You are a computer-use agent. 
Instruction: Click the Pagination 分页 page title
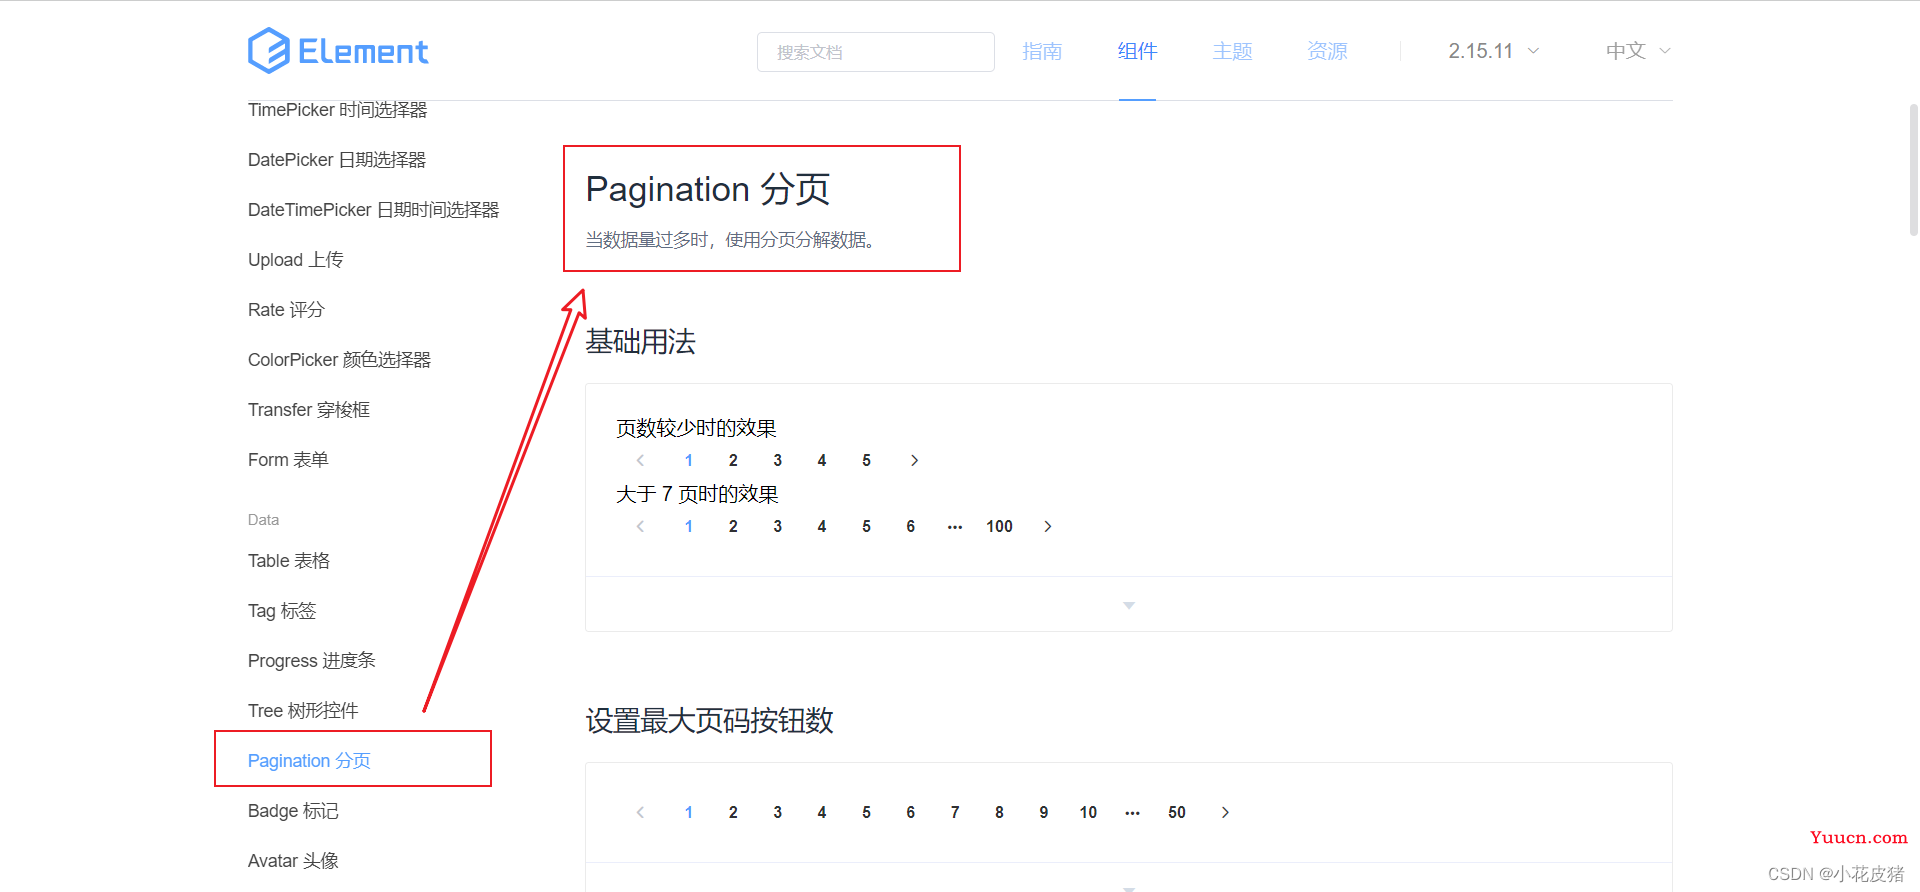click(x=708, y=189)
